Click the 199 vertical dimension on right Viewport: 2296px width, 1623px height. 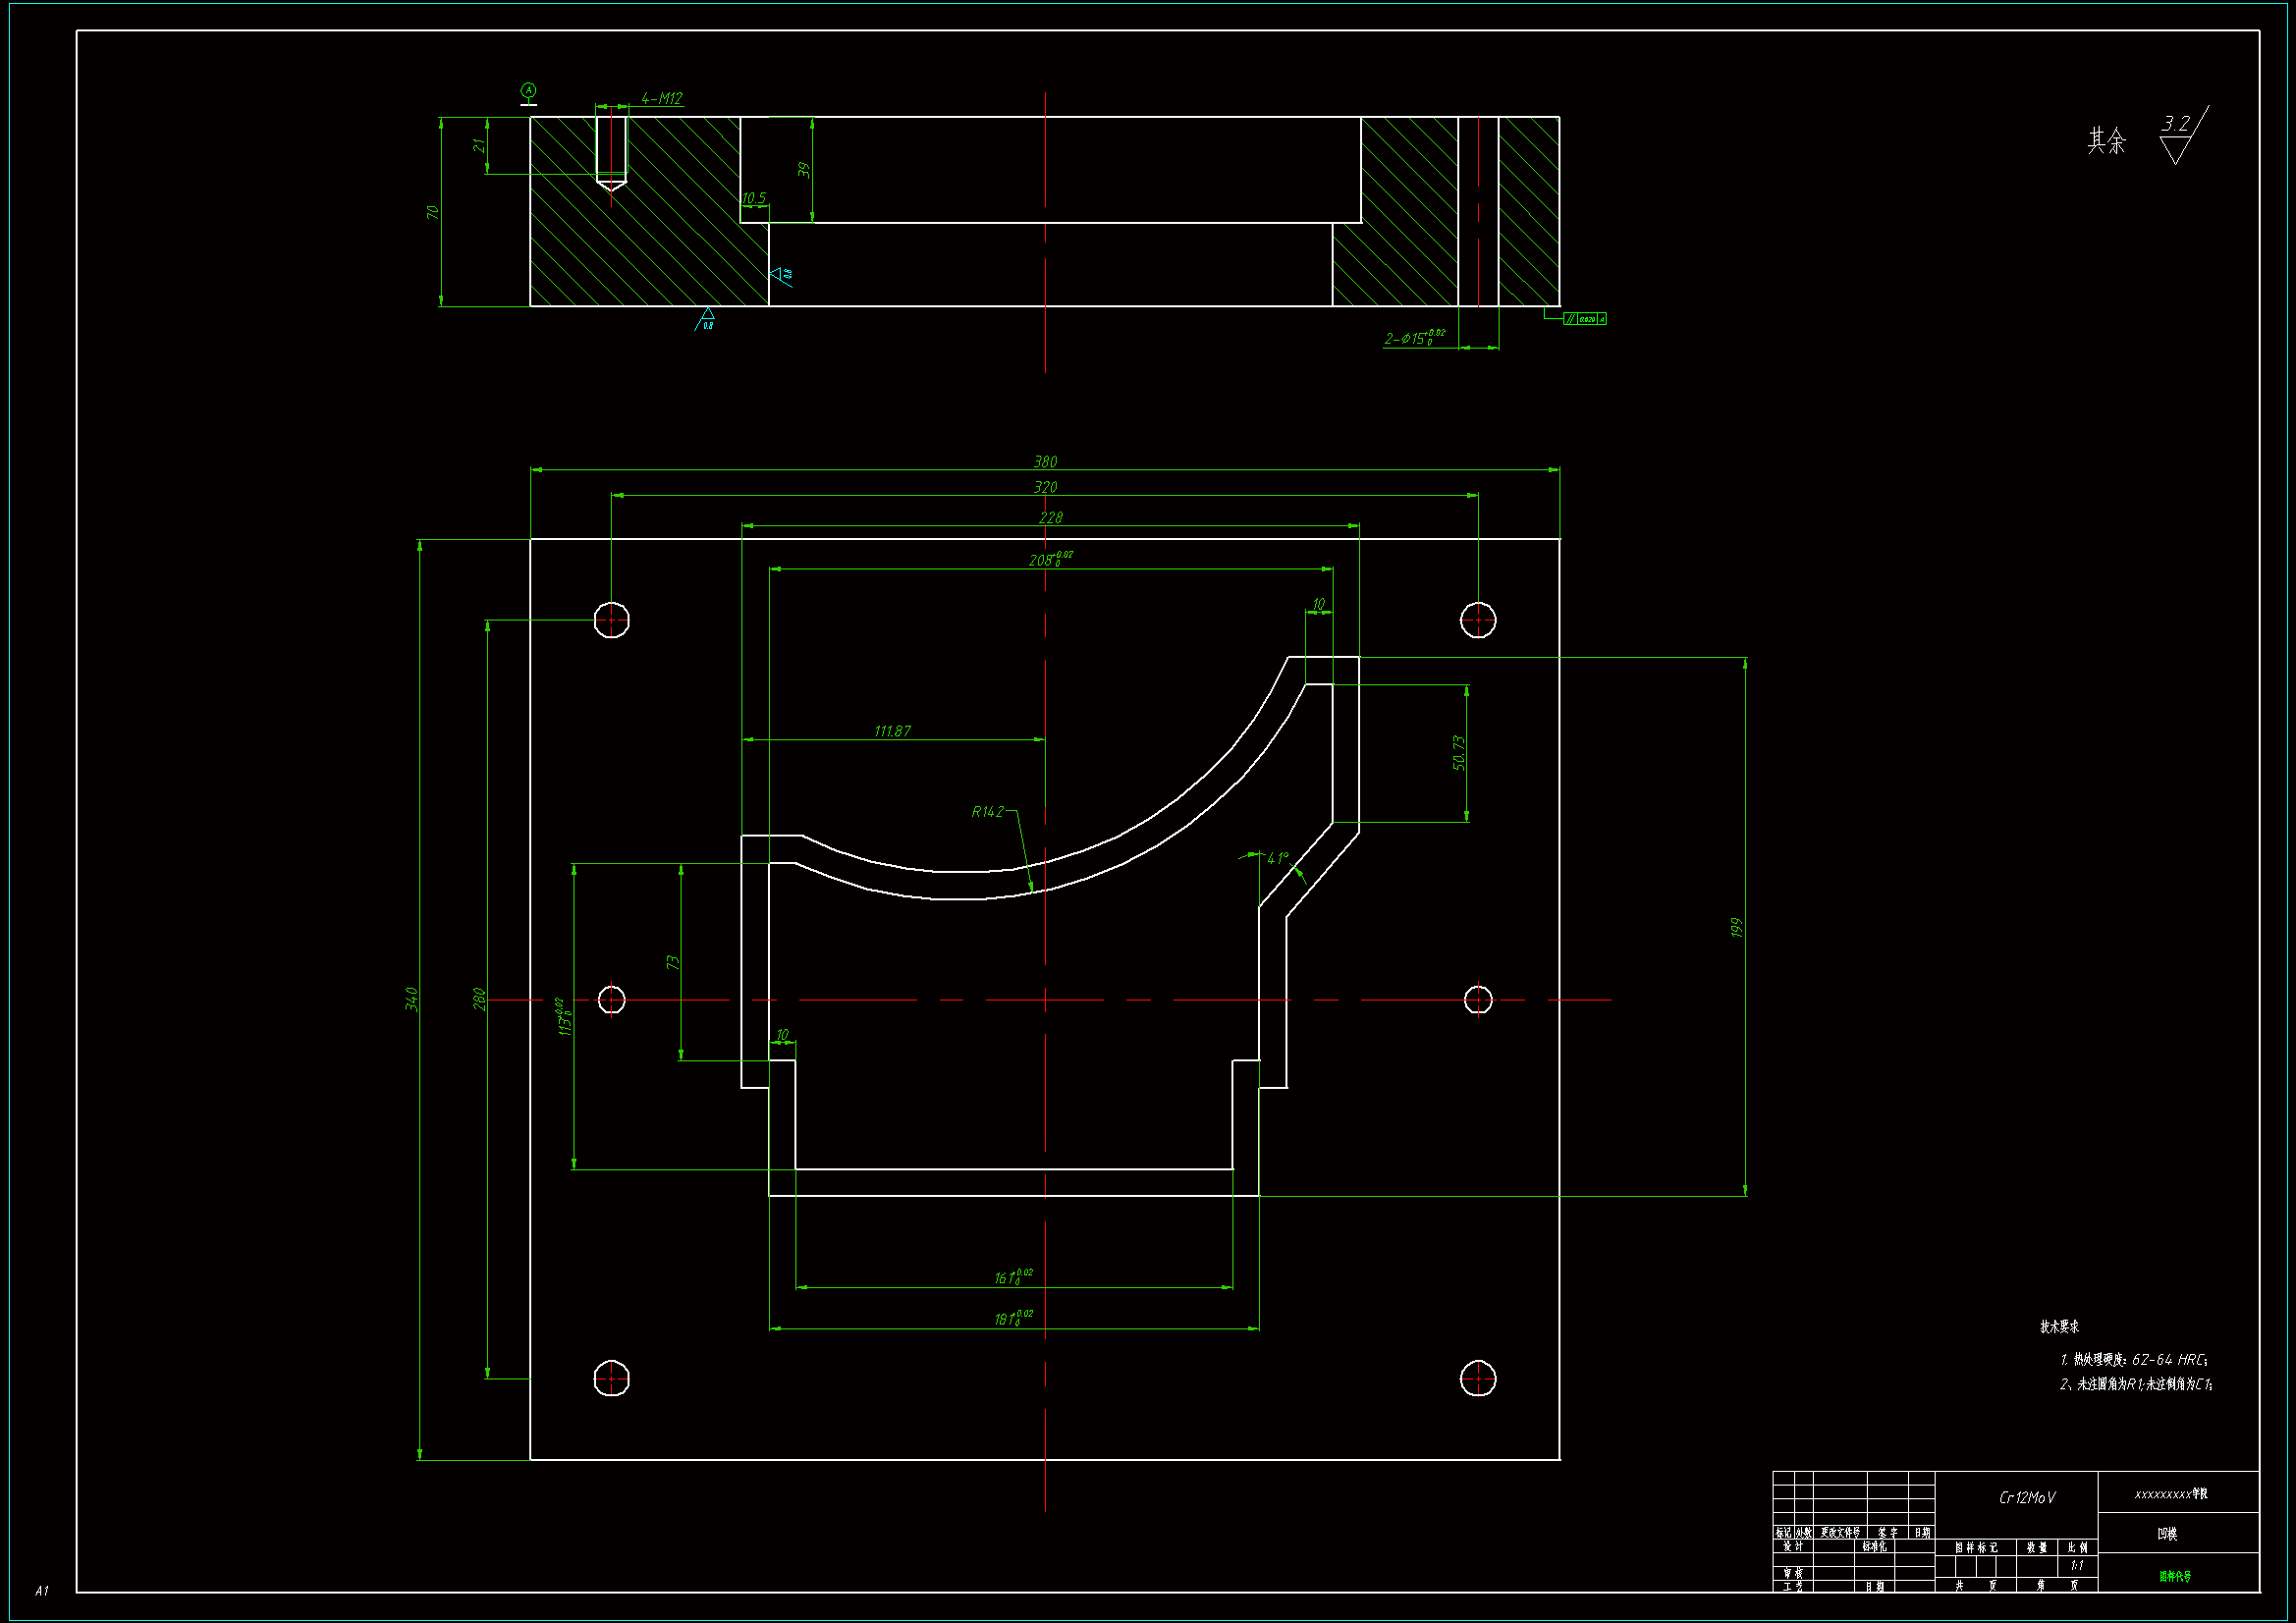[x=1737, y=928]
